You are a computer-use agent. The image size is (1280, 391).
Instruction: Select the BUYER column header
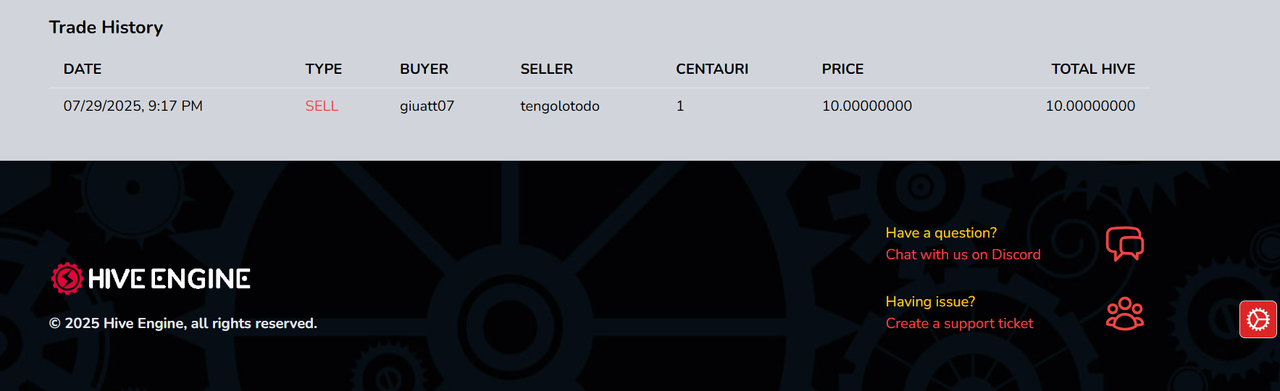(x=424, y=69)
